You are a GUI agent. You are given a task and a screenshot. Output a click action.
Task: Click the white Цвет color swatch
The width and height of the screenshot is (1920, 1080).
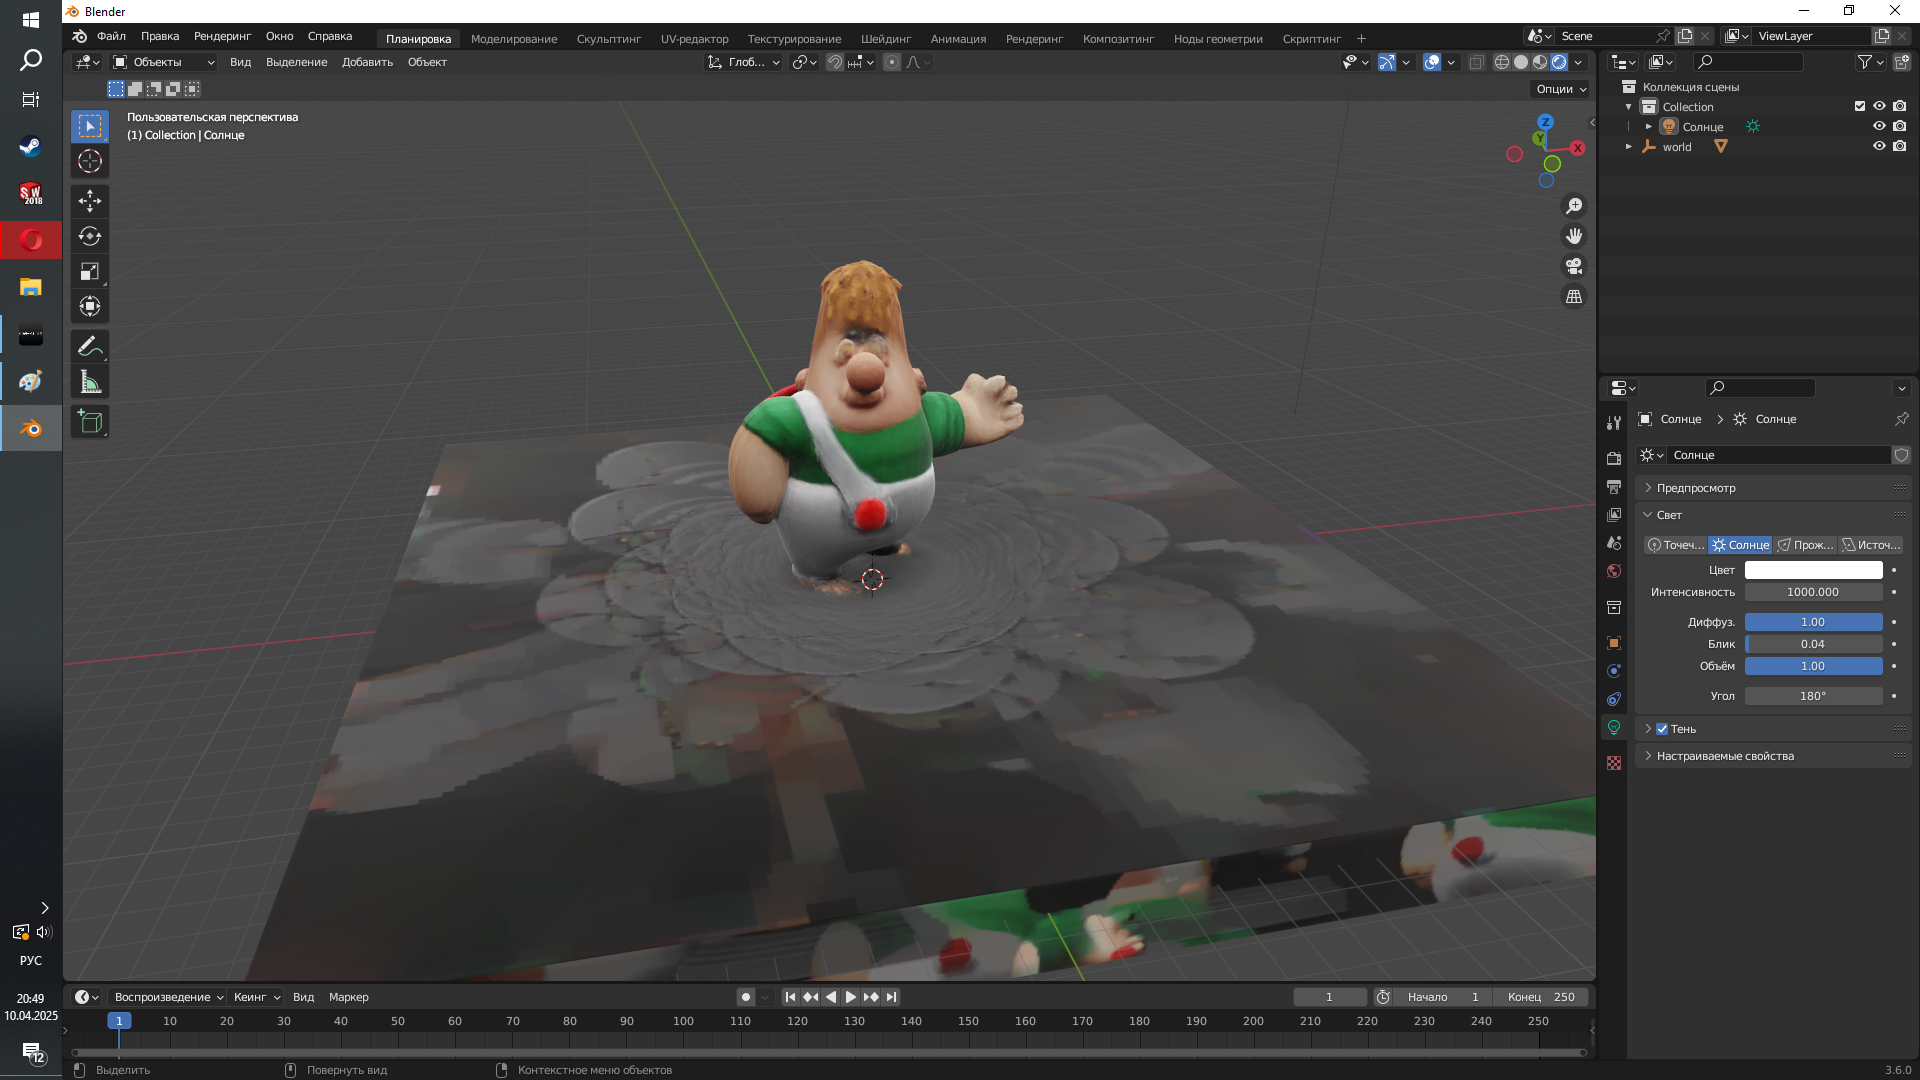pyautogui.click(x=1813, y=570)
